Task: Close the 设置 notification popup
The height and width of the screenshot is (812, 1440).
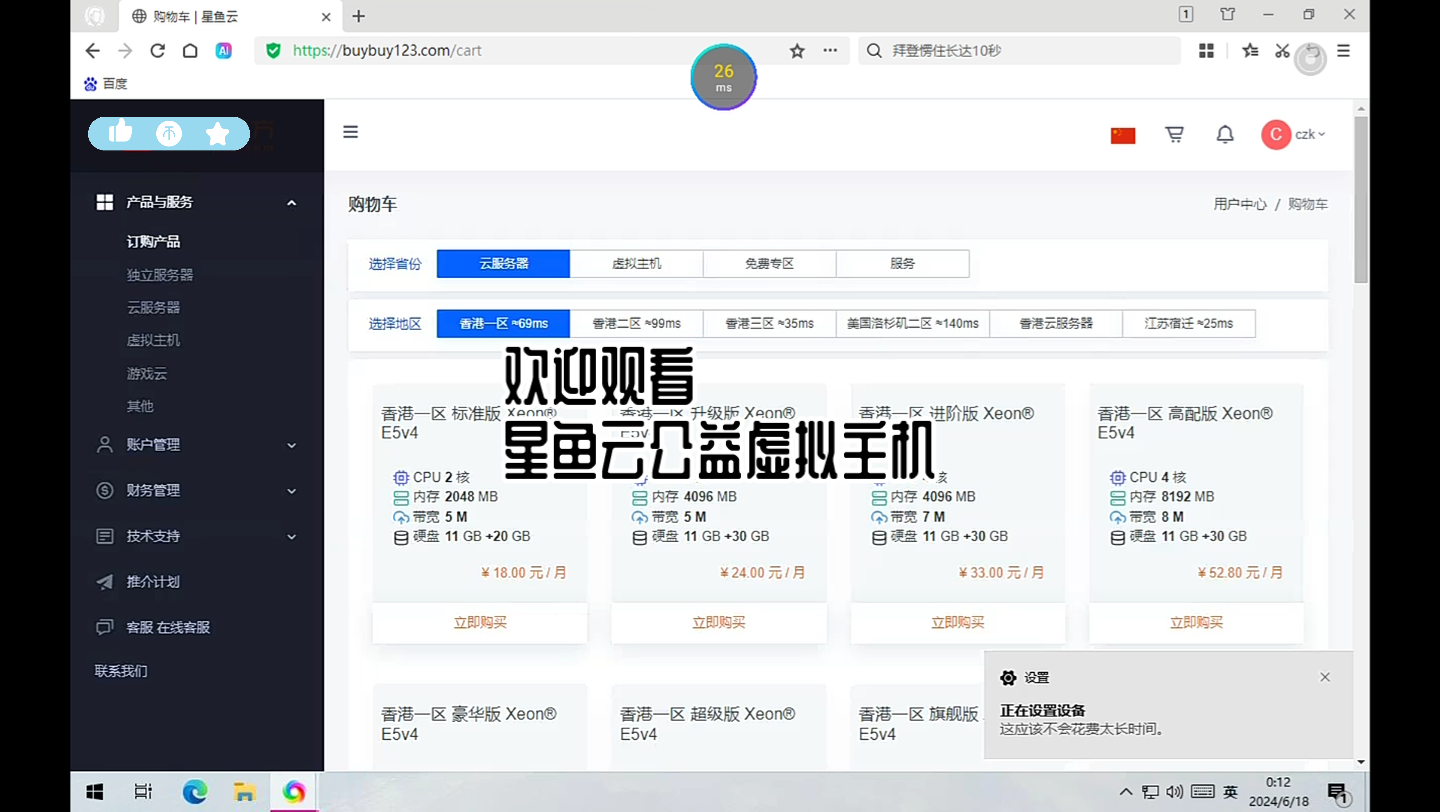Action: 1325,677
